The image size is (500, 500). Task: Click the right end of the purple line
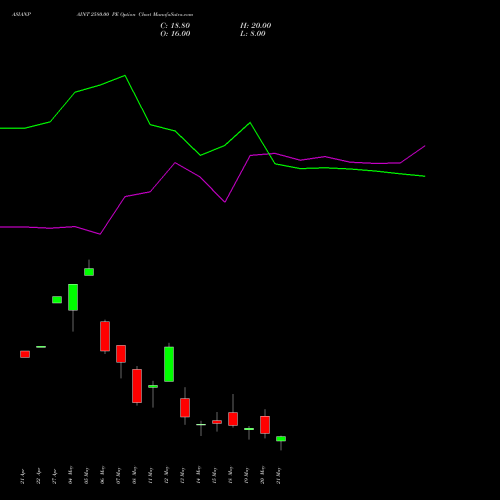pyautogui.click(x=425, y=146)
